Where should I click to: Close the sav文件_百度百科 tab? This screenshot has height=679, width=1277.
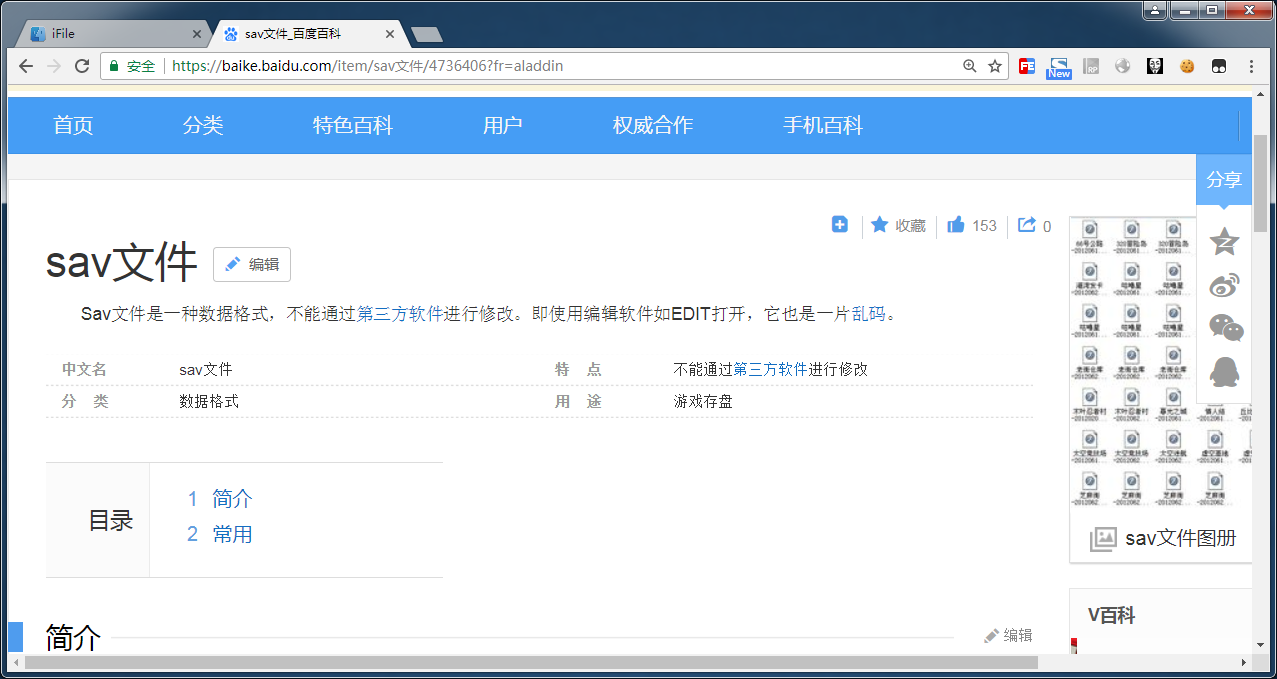pyautogui.click(x=390, y=34)
